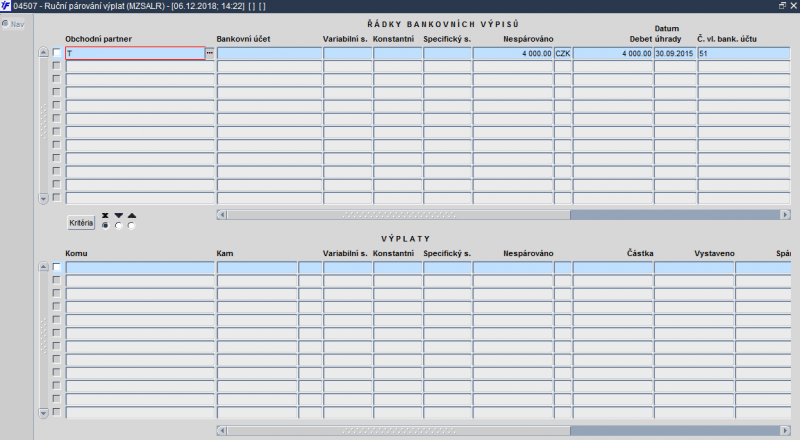Screen dimensions: 800x440
Task: Click first row Vystaveno field in Výplaty
Action: (x=694, y=267)
